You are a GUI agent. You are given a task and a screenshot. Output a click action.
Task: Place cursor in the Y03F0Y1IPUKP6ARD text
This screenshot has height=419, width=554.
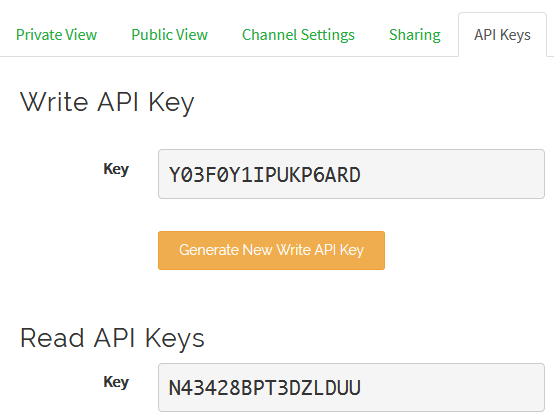tap(265, 175)
